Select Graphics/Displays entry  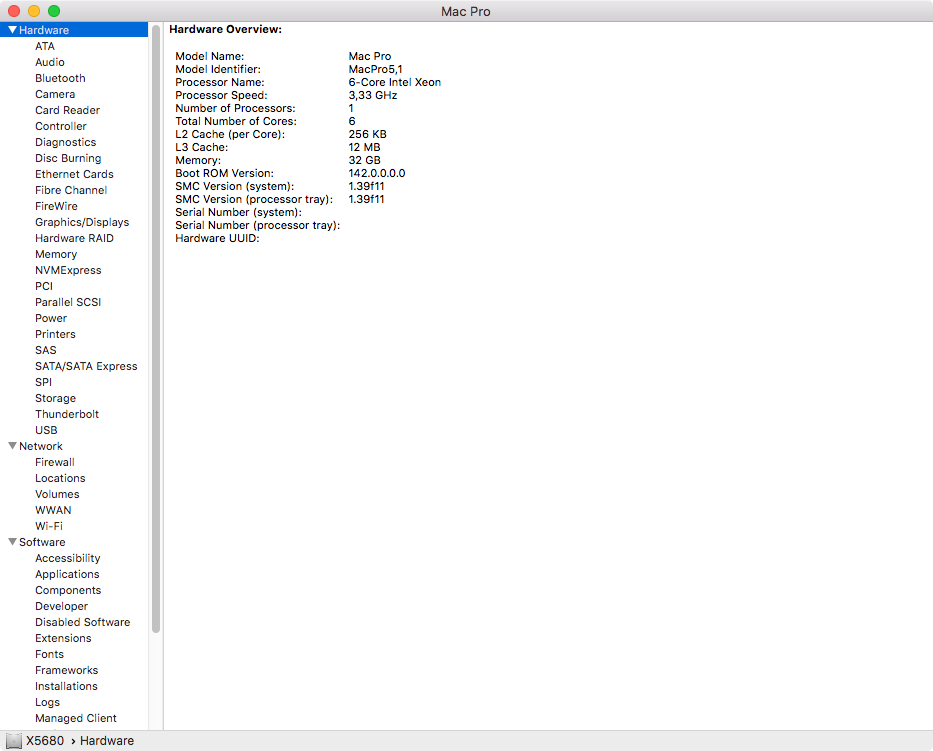pos(82,223)
